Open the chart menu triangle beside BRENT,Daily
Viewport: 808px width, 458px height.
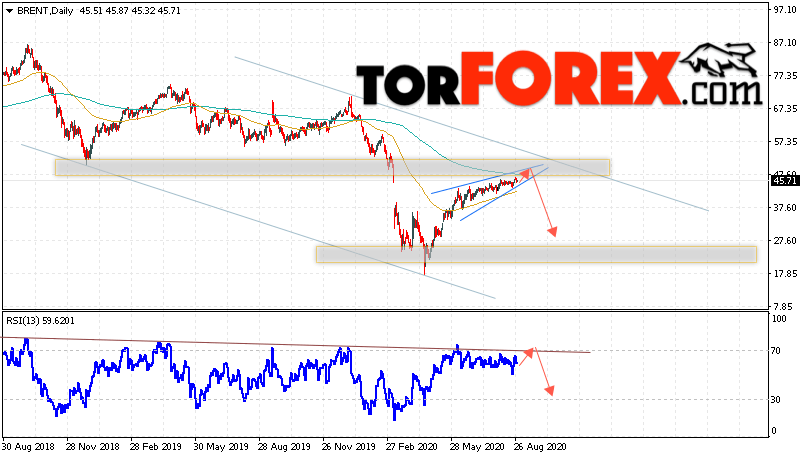(x=9, y=11)
